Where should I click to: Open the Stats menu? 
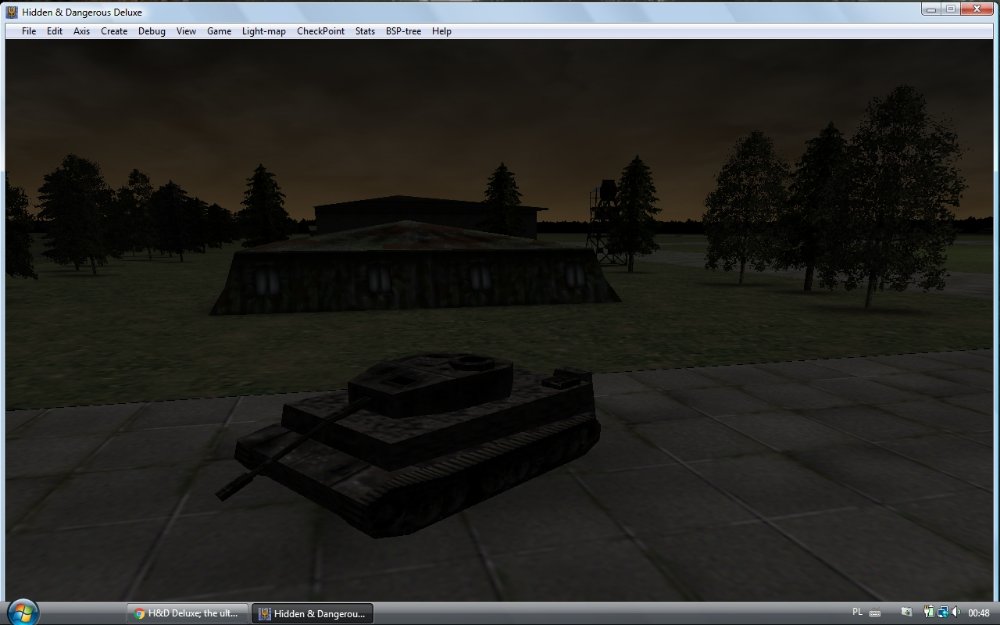pyautogui.click(x=365, y=31)
